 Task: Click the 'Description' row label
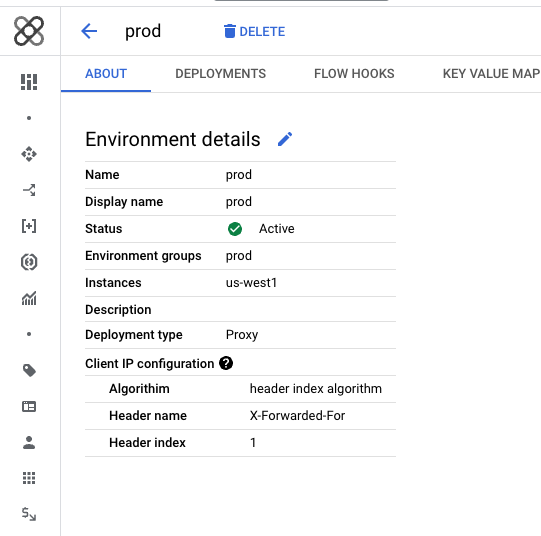118,310
